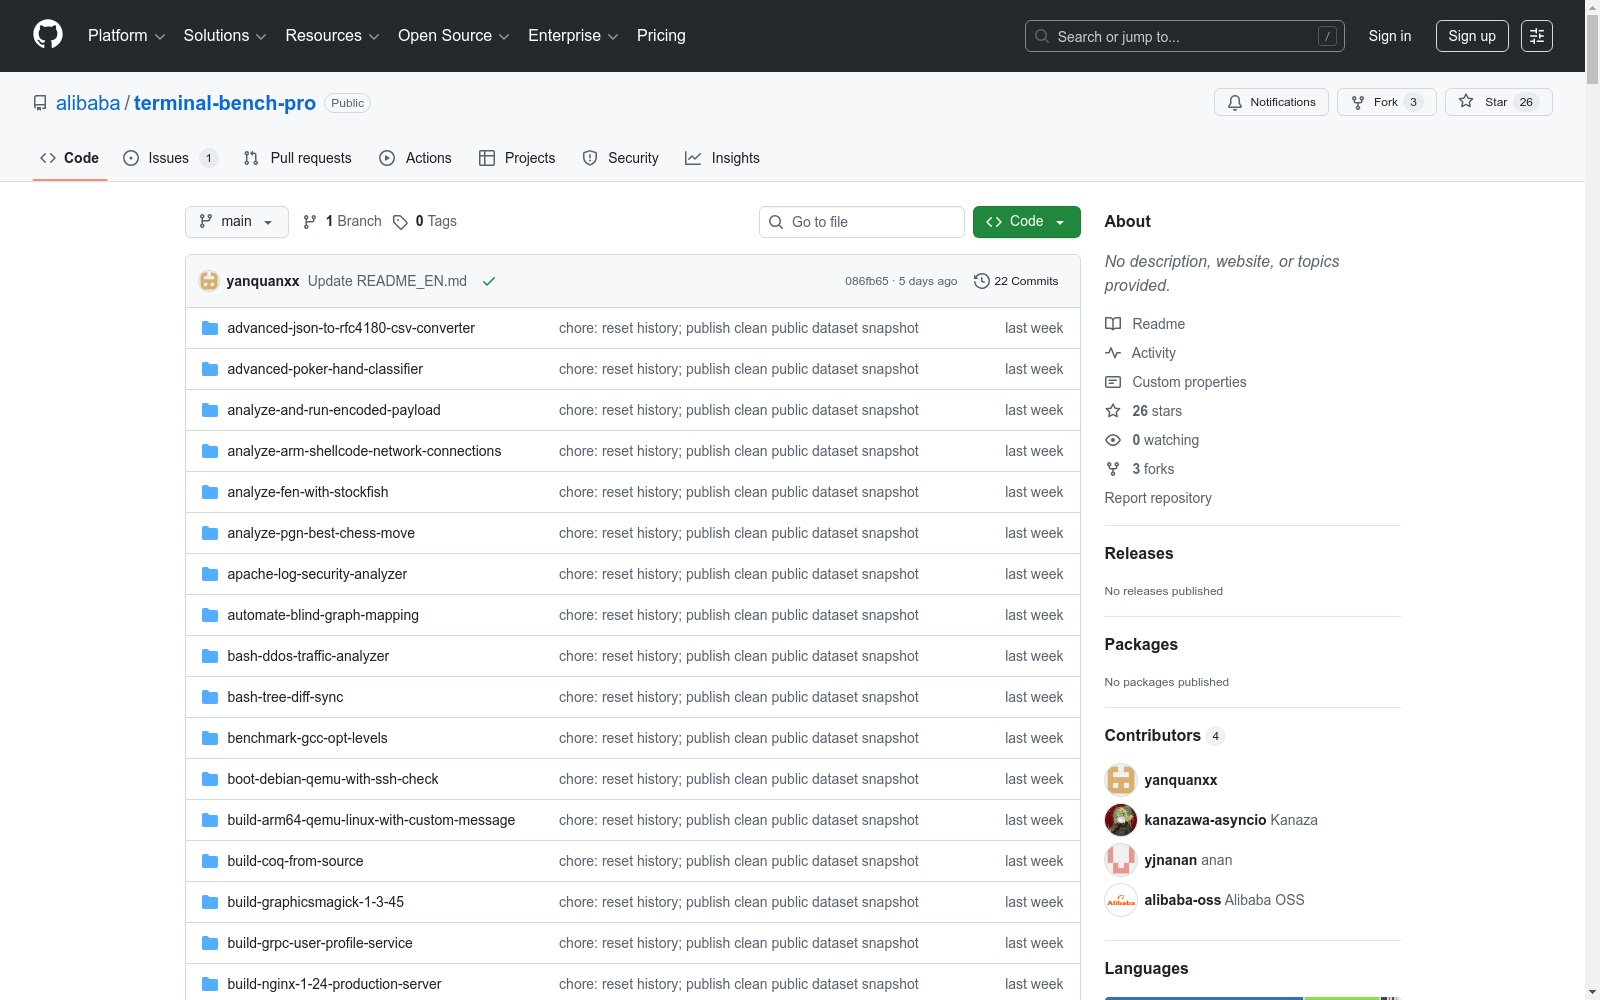Open the Releases section heading link
The image size is (1600, 1000).
click(x=1139, y=554)
